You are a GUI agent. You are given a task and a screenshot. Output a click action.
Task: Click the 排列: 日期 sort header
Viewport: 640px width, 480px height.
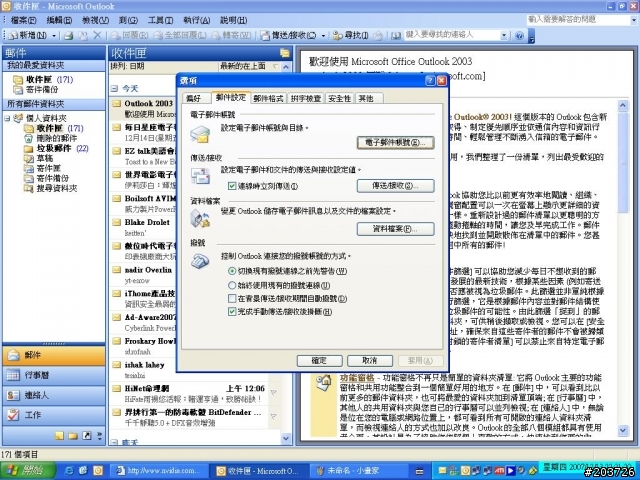pos(163,66)
